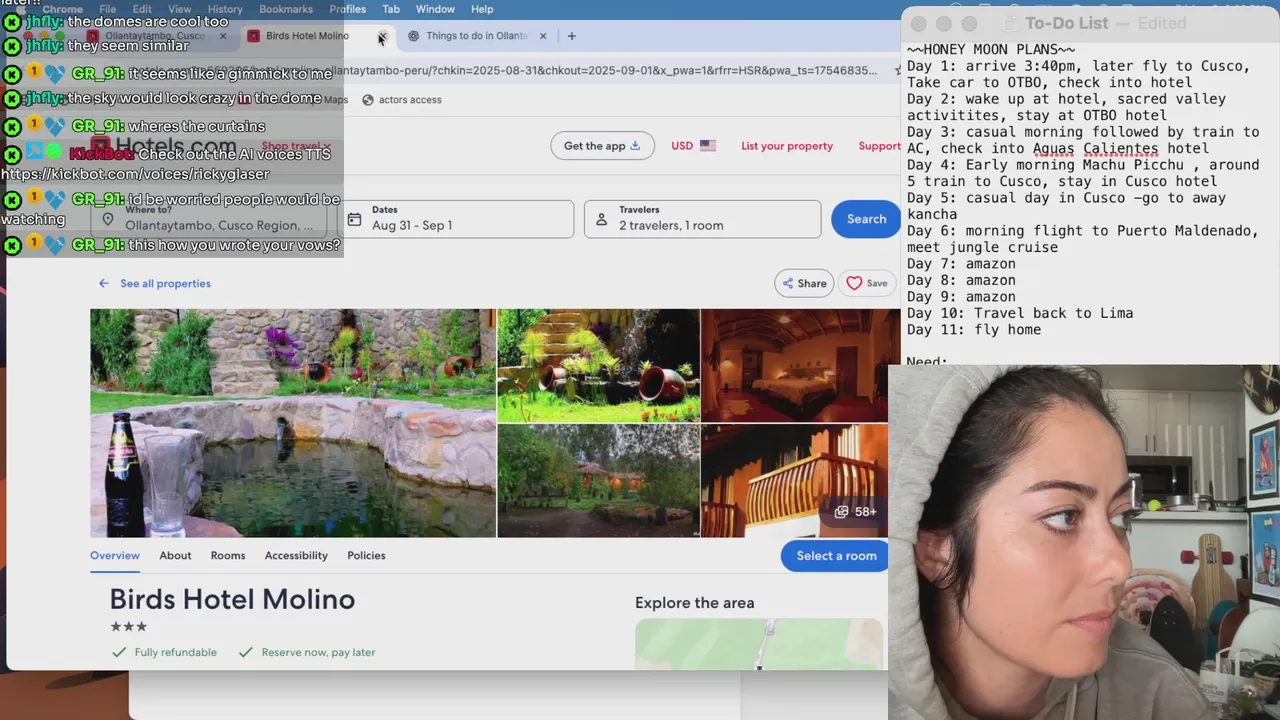This screenshot has height=720, width=1280.
Task: Open the Dates picker Aug 31 - Sep 1
Action: [x=456, y=219]
